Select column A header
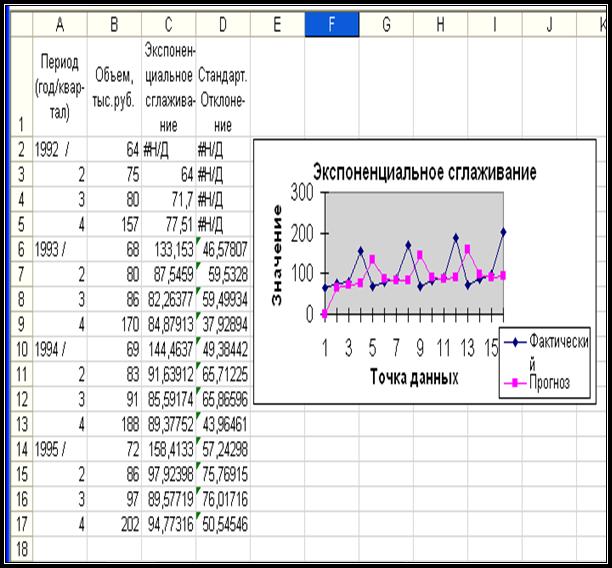 tap(60, 25)
